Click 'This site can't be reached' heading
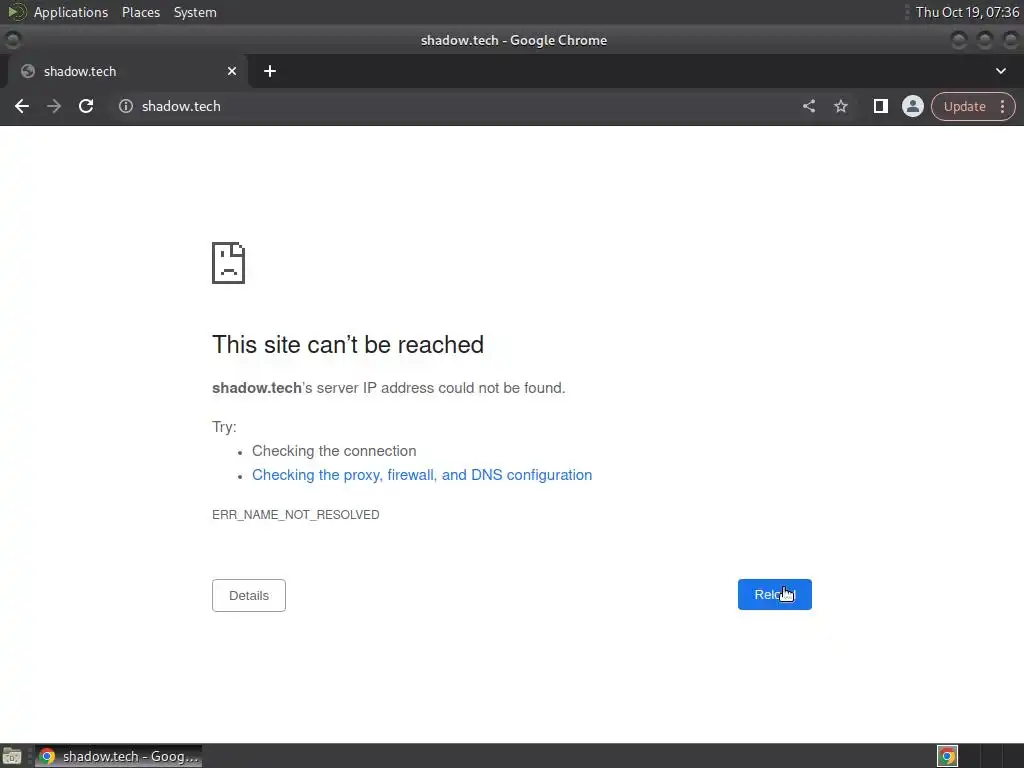1024x768 pixels. (x=347, y=345)
